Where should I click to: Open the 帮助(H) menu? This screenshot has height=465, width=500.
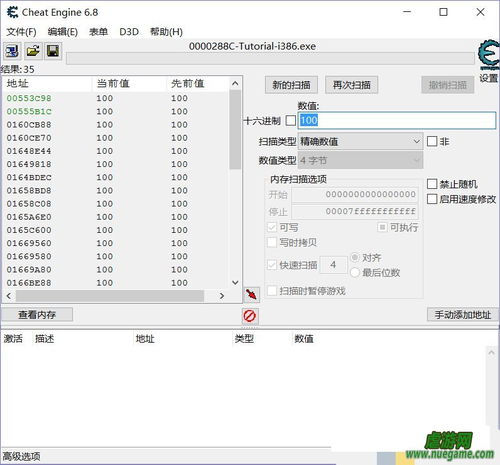pos(166,32)
